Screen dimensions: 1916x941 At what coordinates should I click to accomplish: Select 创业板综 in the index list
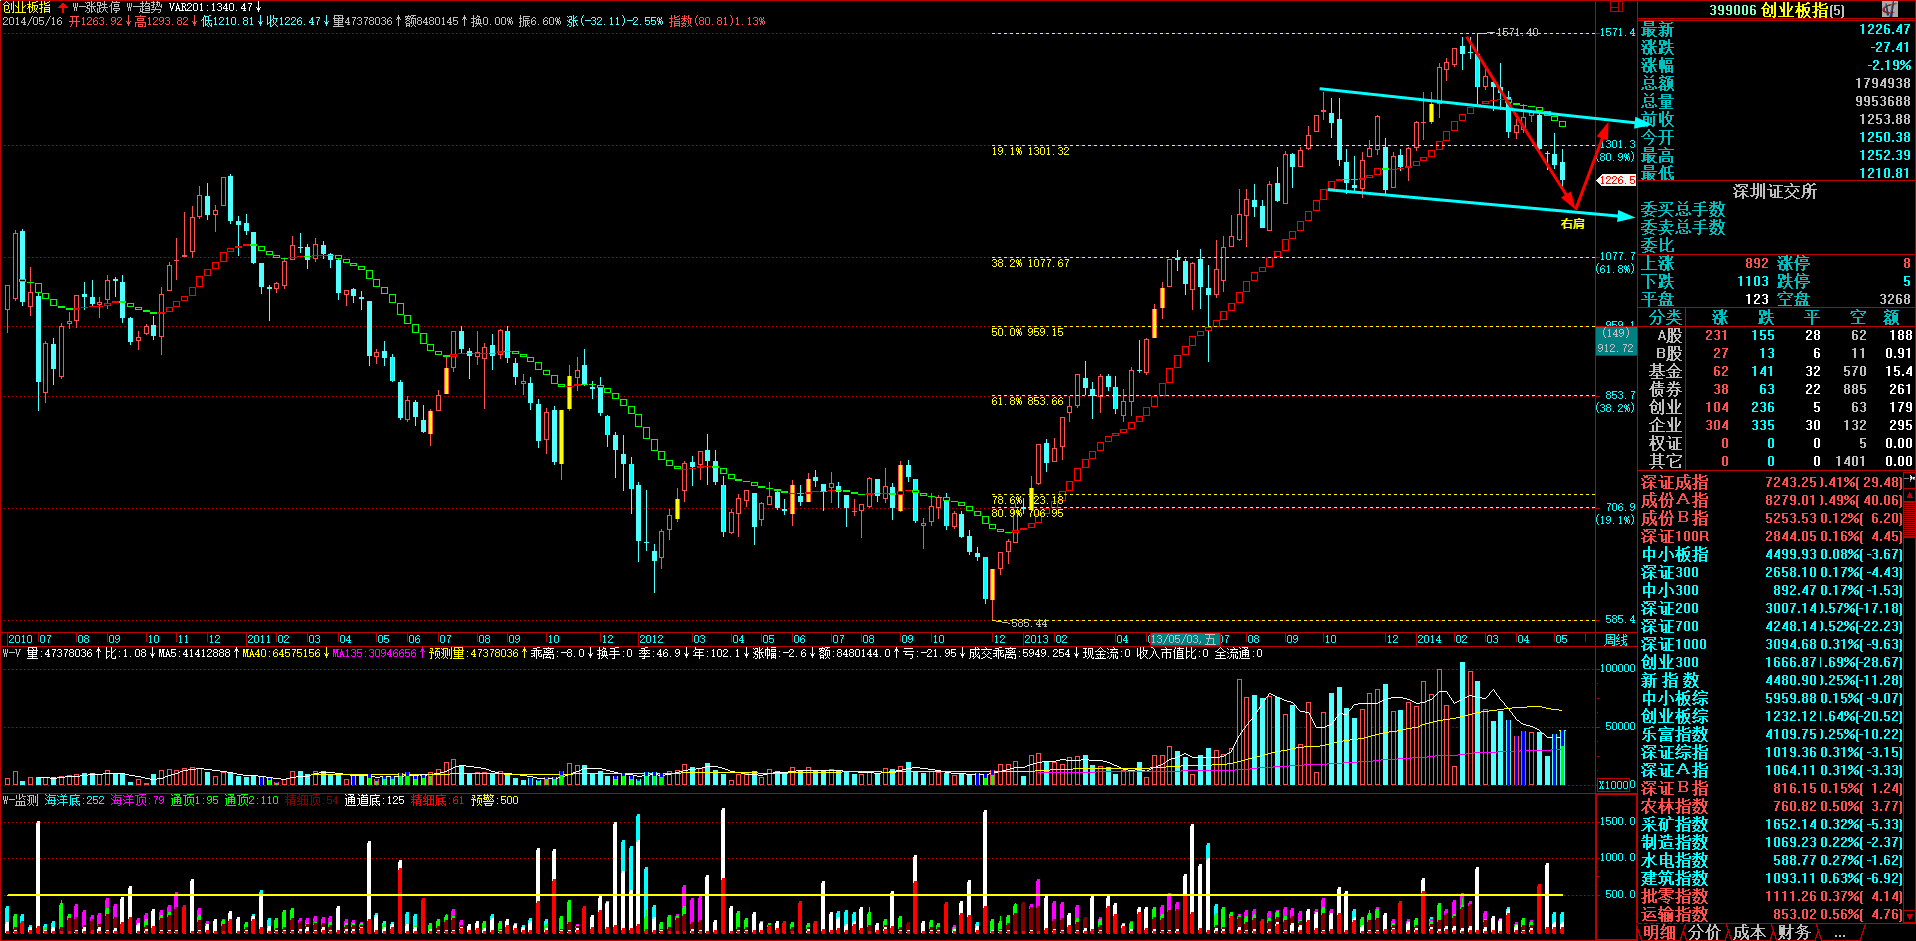[x=1674, y=716]
